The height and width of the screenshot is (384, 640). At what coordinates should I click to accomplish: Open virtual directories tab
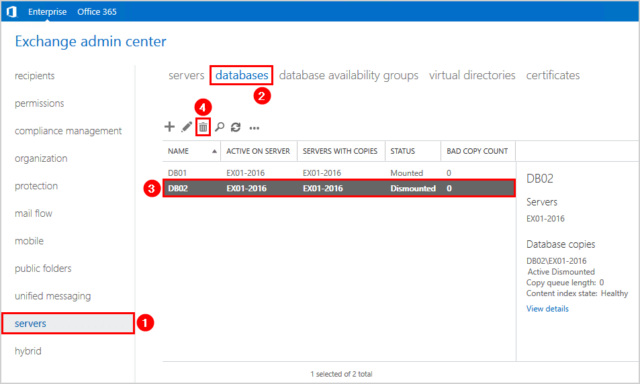[472, 75]
